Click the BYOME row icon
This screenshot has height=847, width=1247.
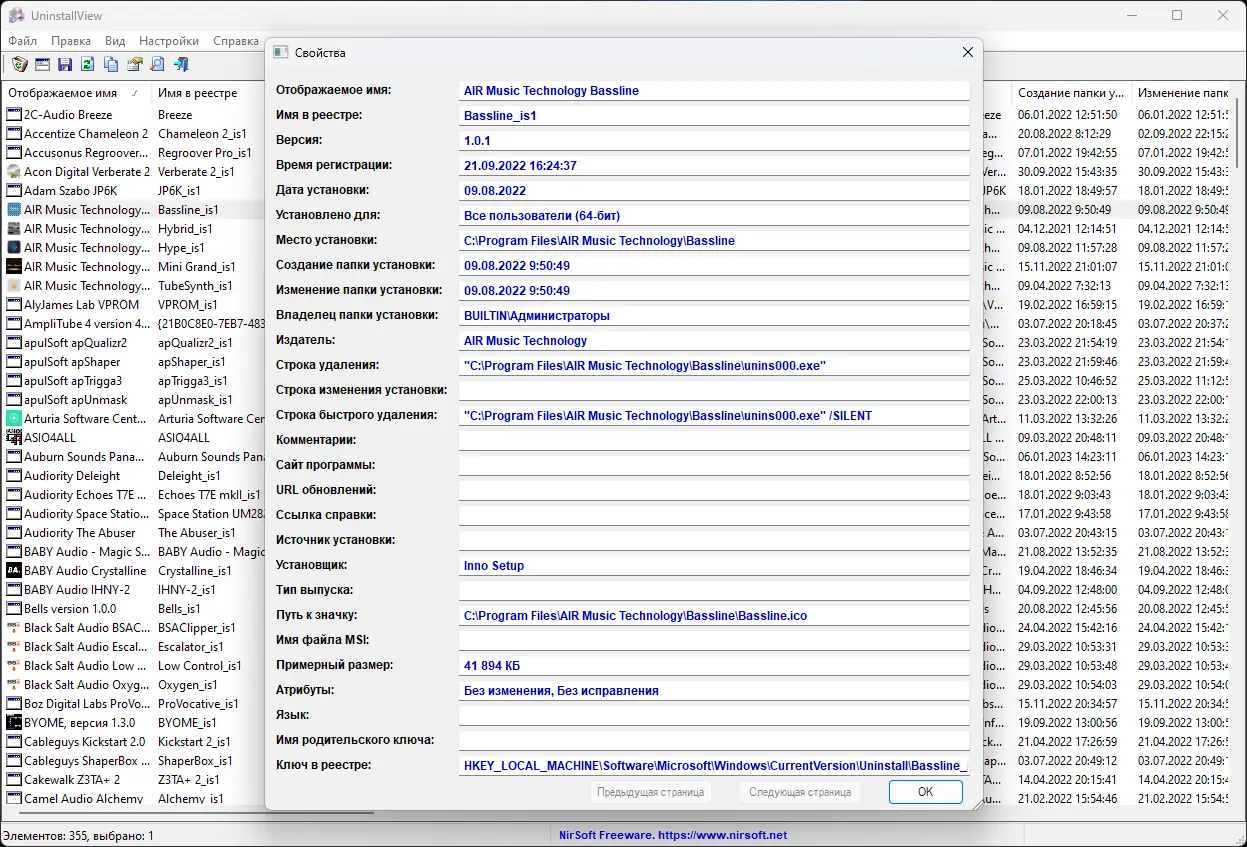coord(14,723)
